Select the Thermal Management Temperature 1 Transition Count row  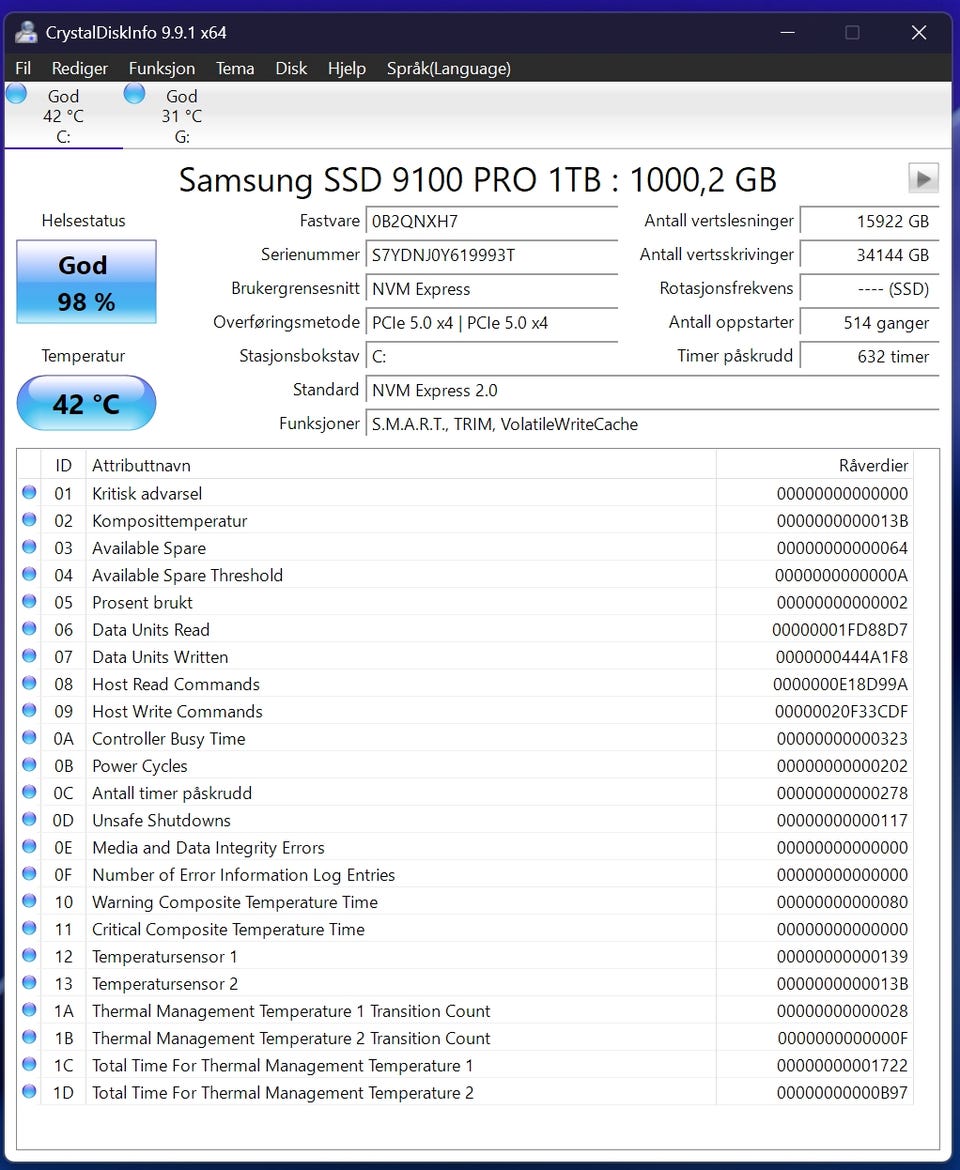465,1010
